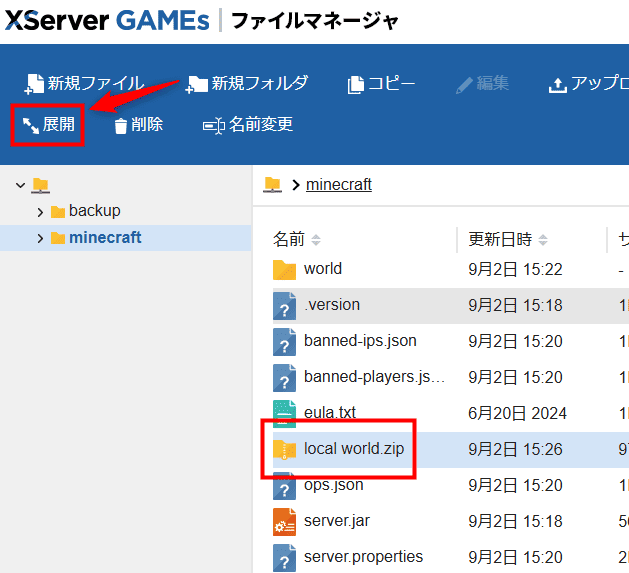629x573 pixels.
Task: Click the ファイルマネージャ title text
Action: tap(315, 21)
